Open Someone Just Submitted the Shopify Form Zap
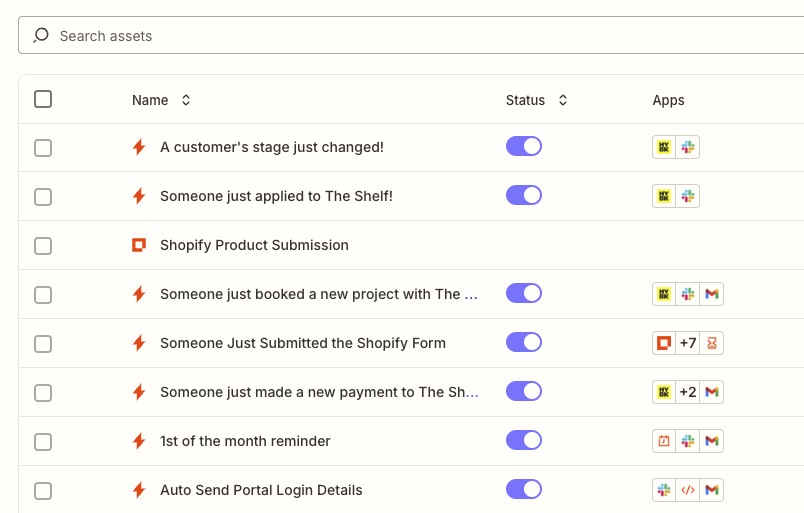The height and width of the screenshot is (513, 804). click(303, 343)
